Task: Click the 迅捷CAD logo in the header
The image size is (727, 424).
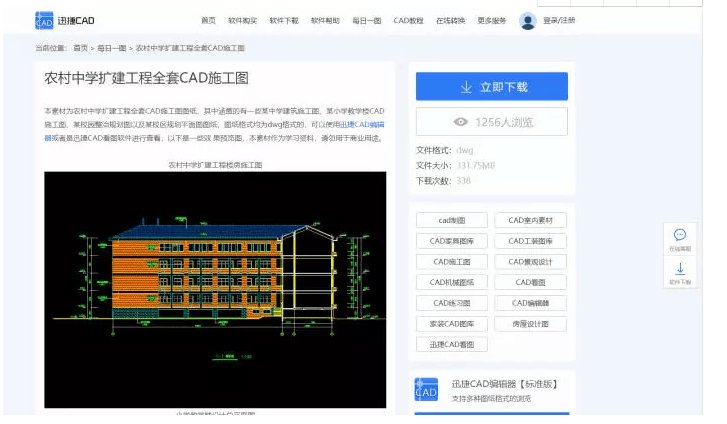Action: pos(64,21)
